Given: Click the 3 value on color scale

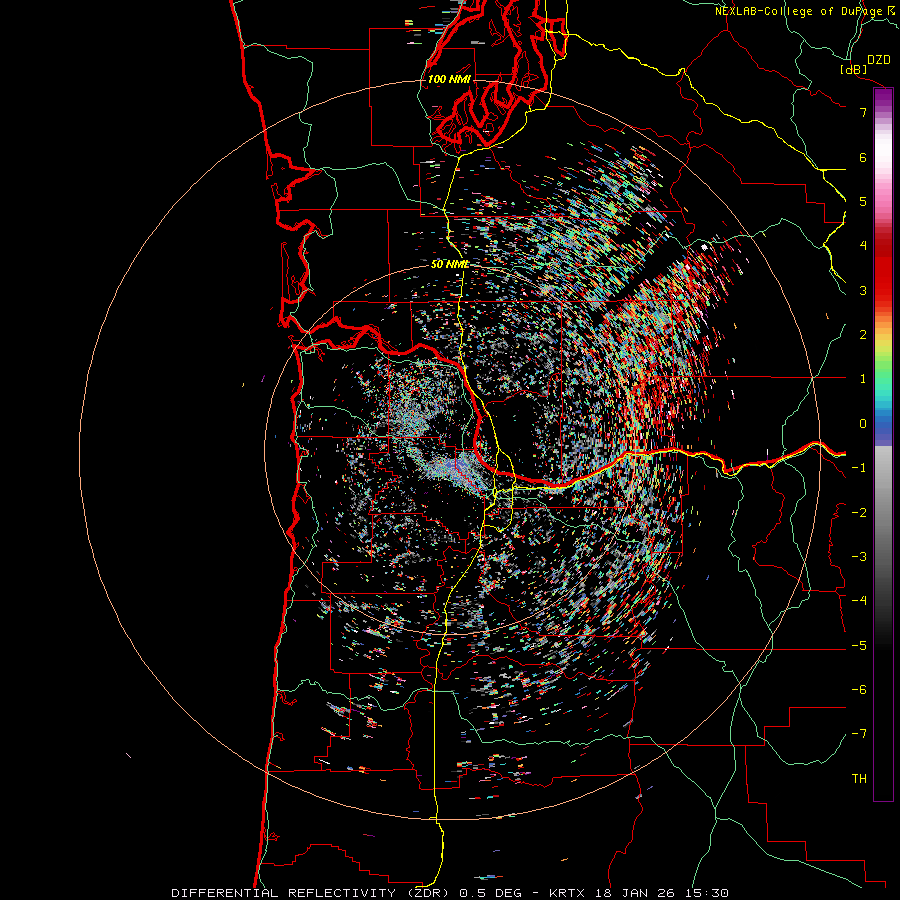Looking at the screenshot, I should tap(863, 290).
